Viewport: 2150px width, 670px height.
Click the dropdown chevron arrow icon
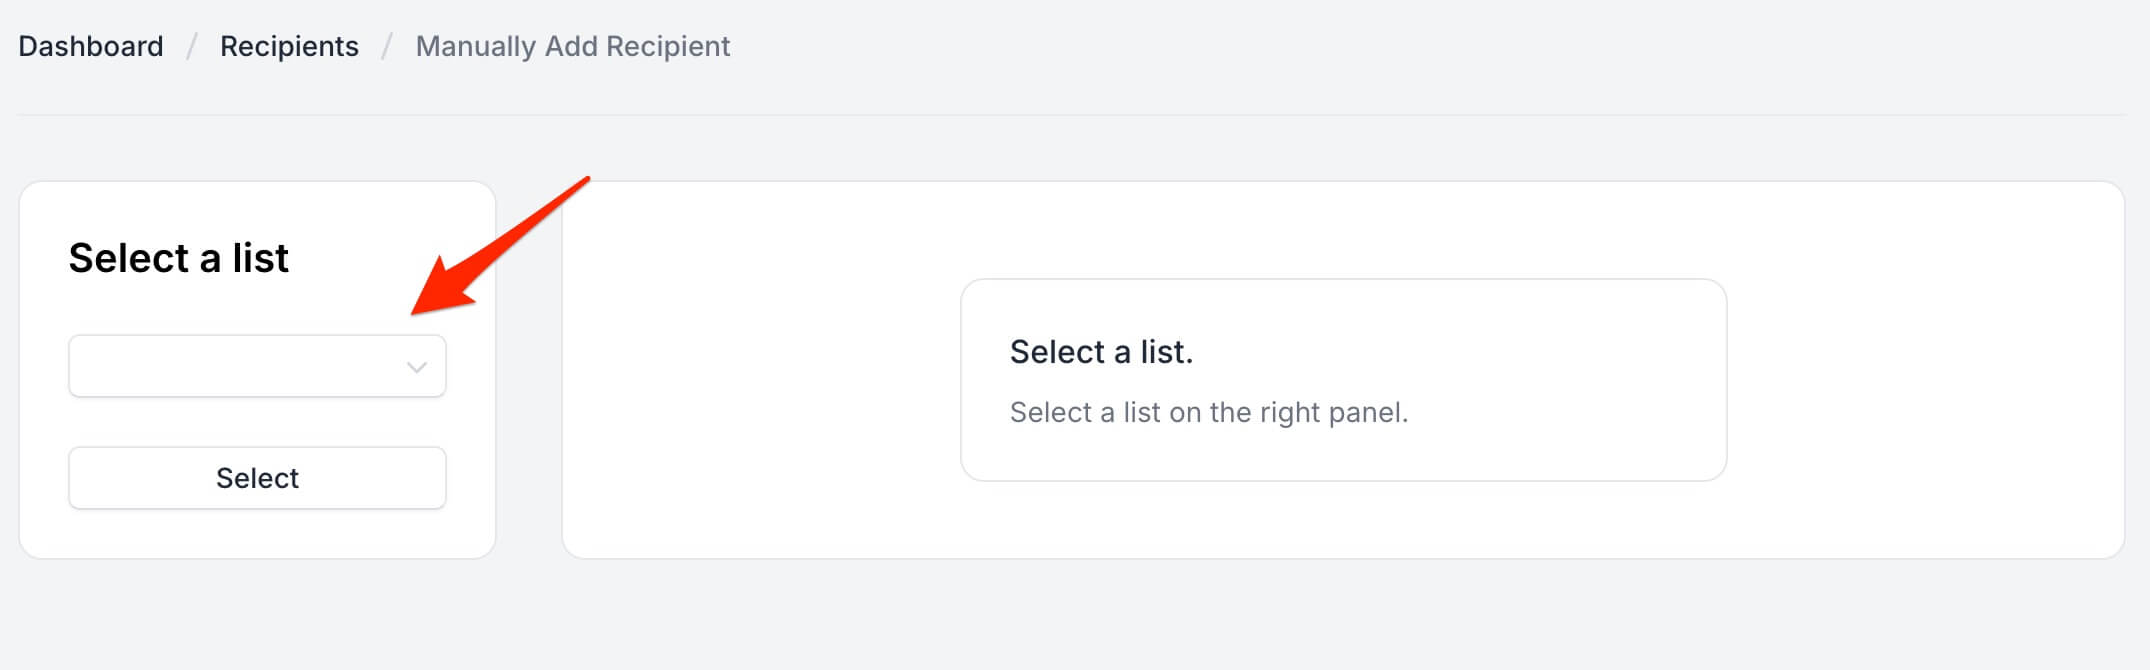tap(417, 367)
